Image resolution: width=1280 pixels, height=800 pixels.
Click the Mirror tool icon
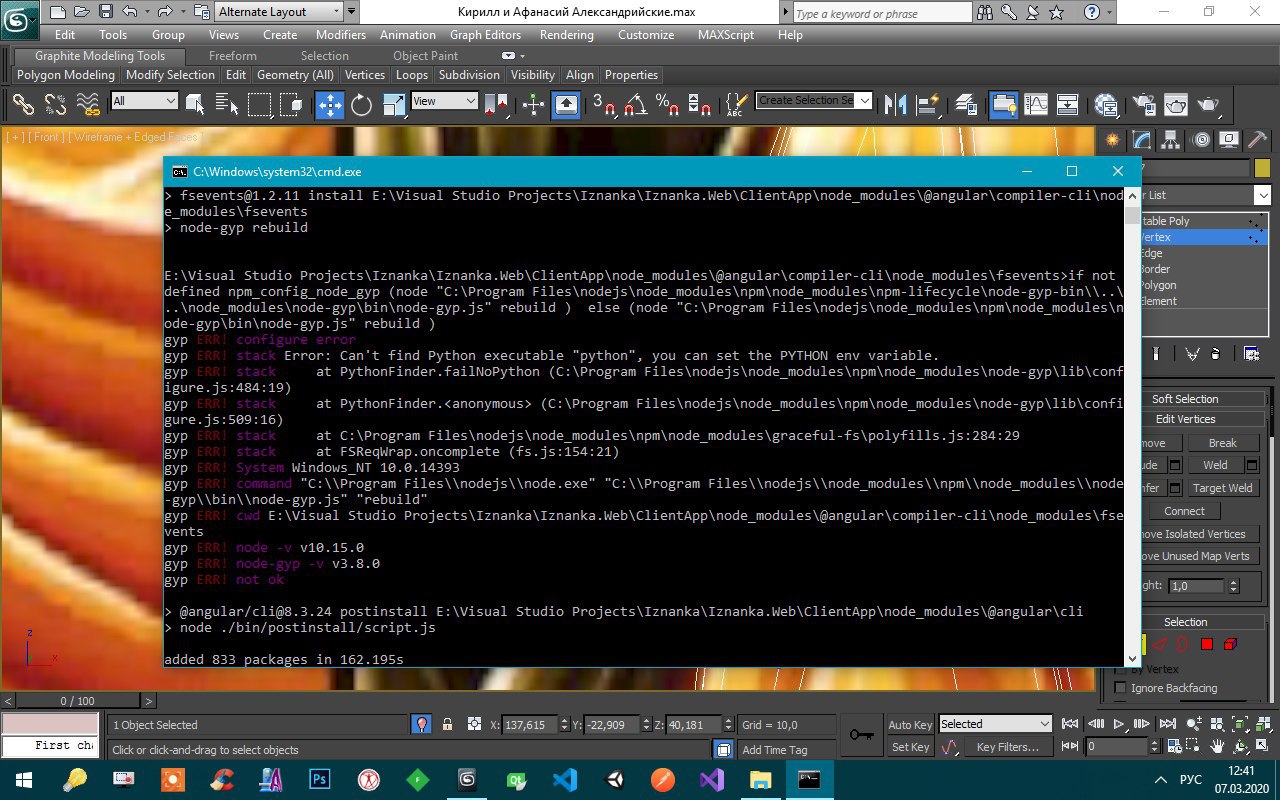[896, 104]
